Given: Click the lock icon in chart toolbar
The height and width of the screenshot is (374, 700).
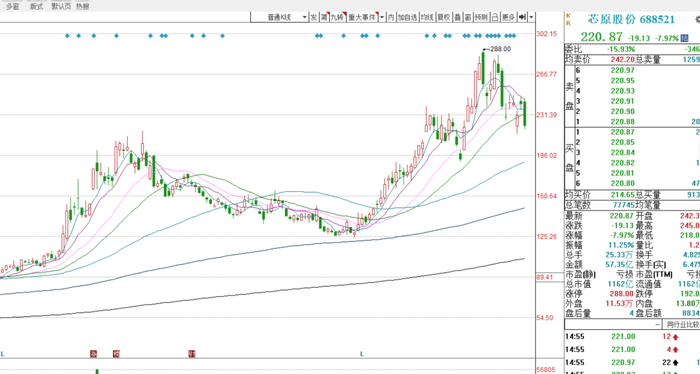Looking at the screenshot, I should click(495, 17).
